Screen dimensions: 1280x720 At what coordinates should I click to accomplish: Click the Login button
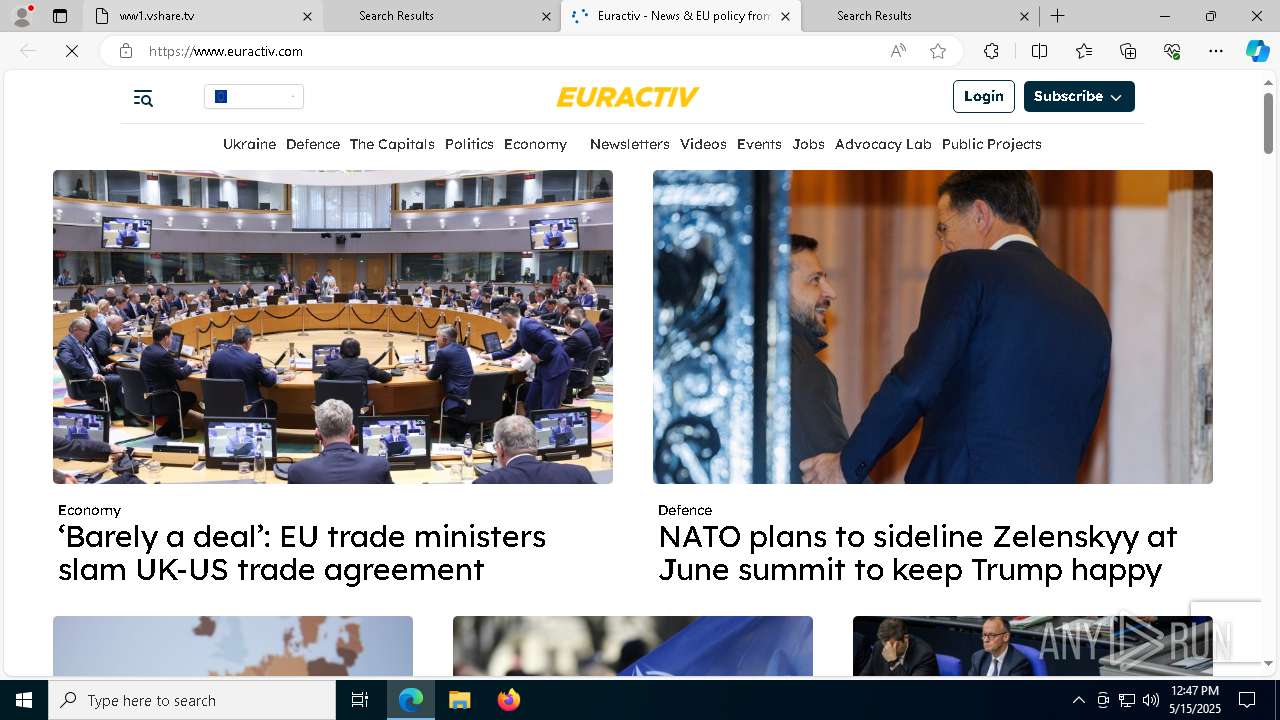[984, 96]
